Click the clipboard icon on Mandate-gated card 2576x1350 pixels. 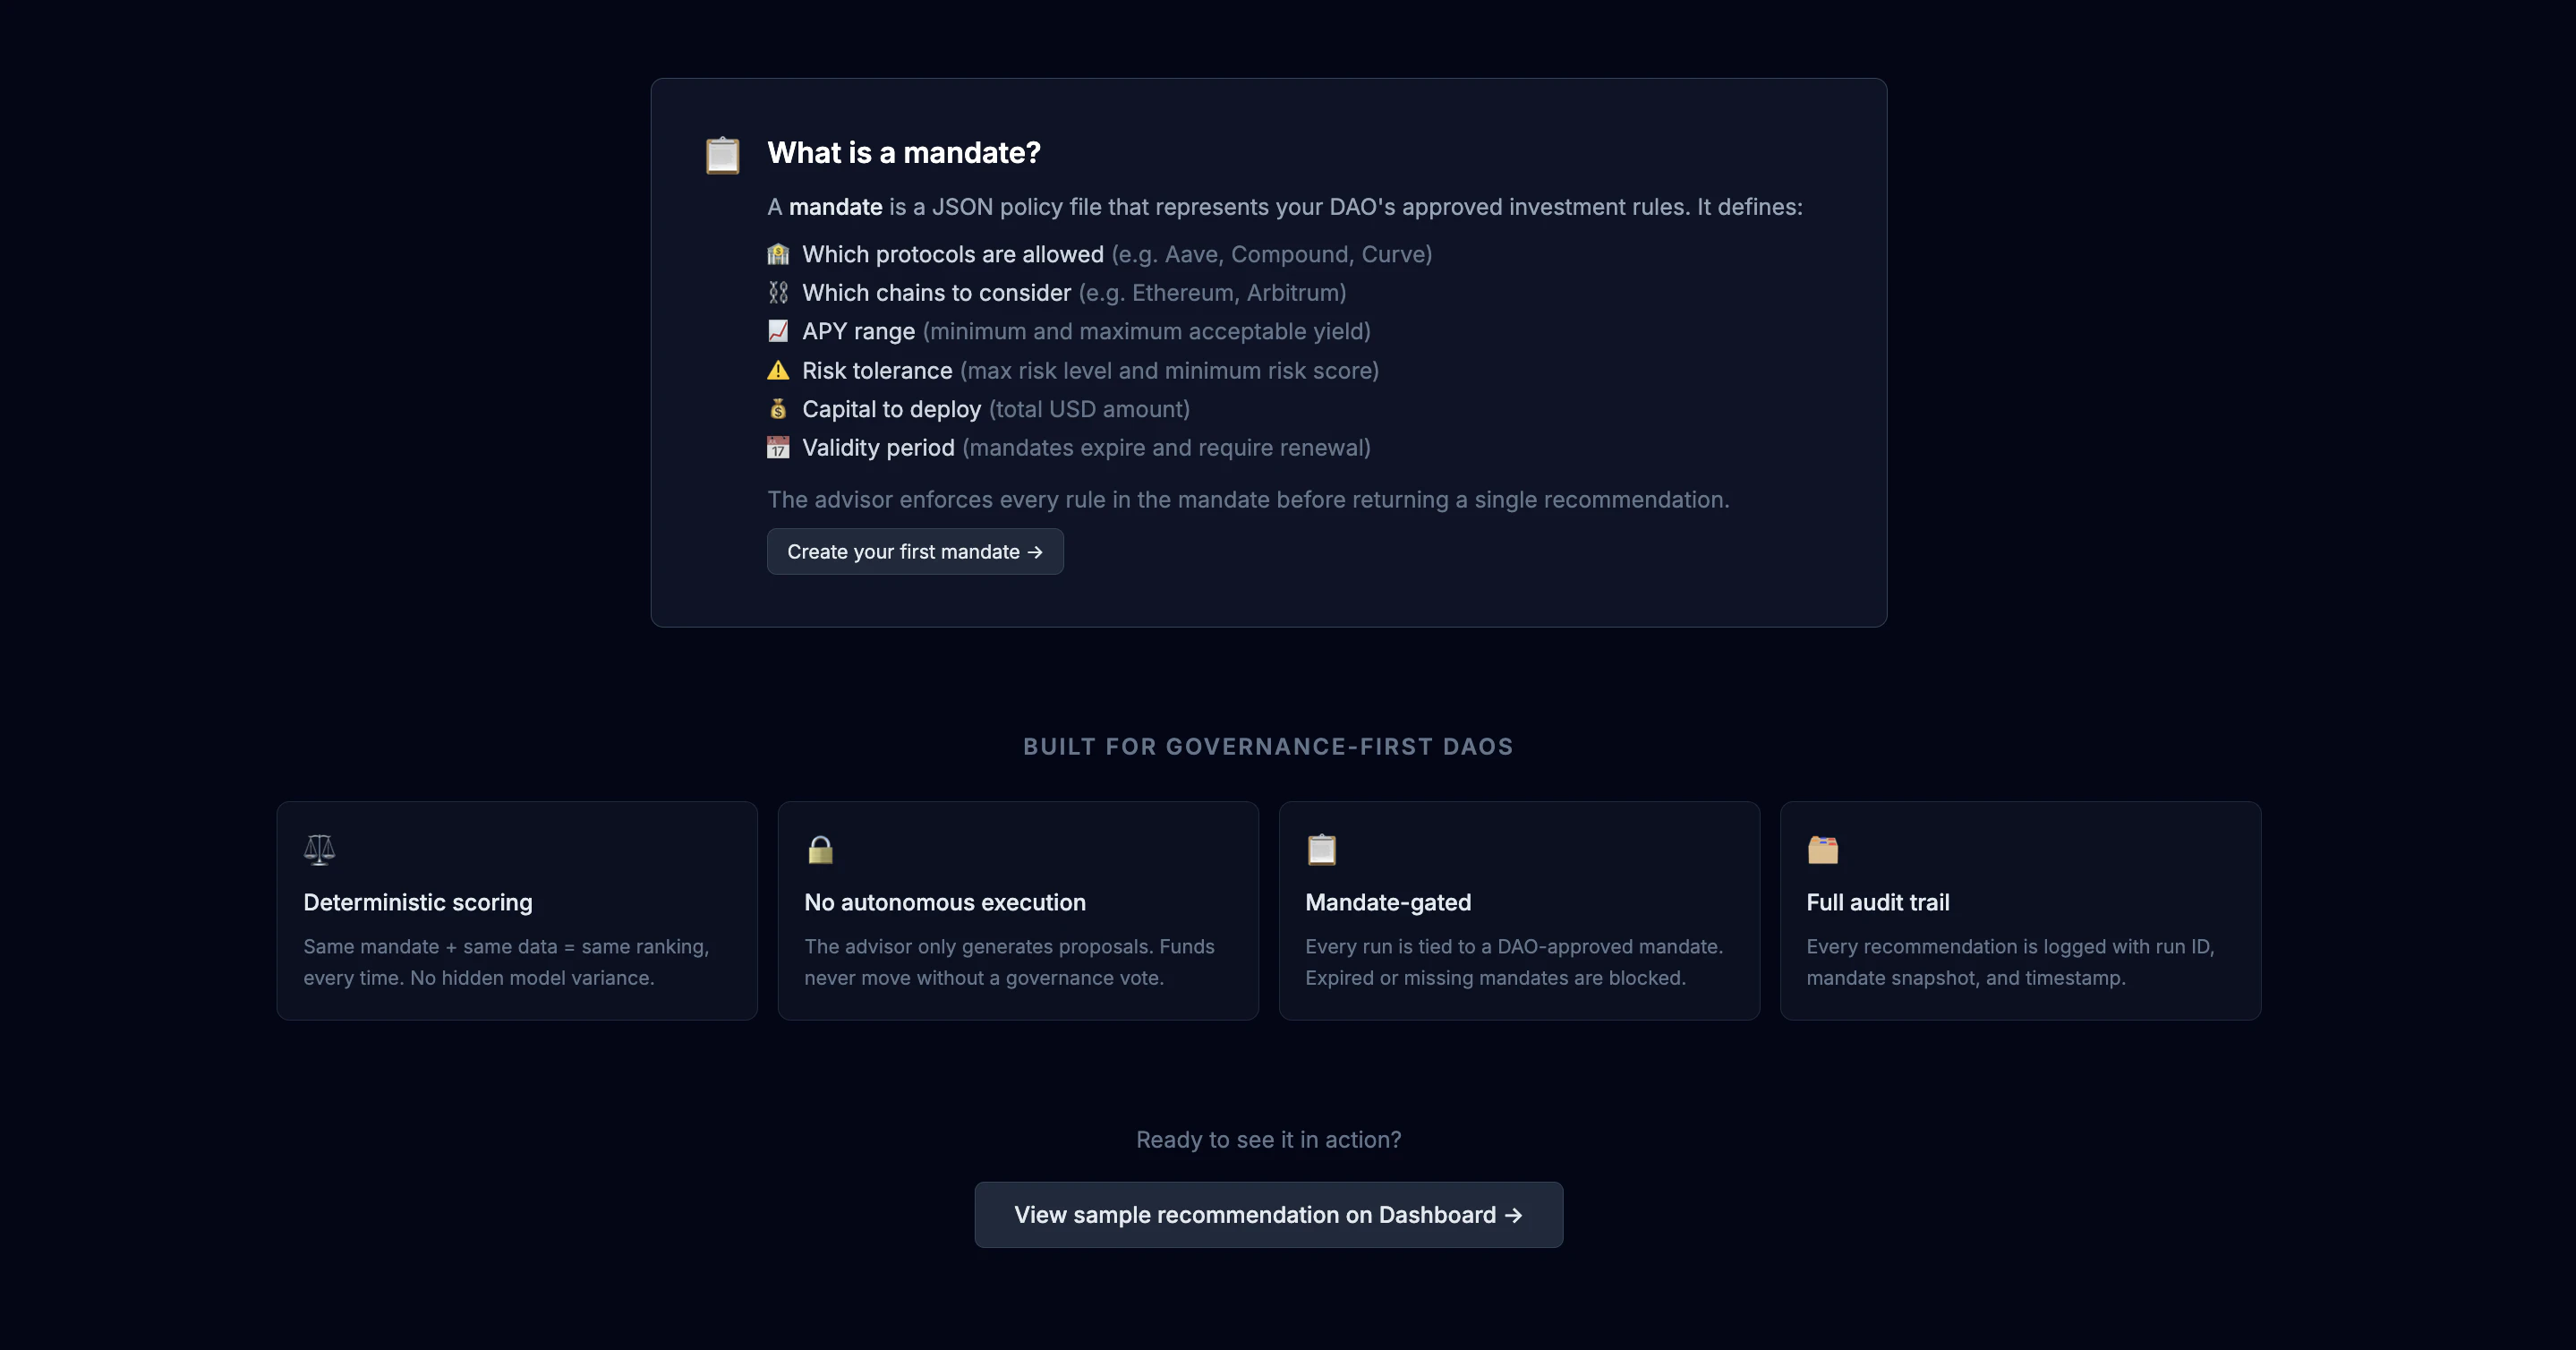point(1322,849)
